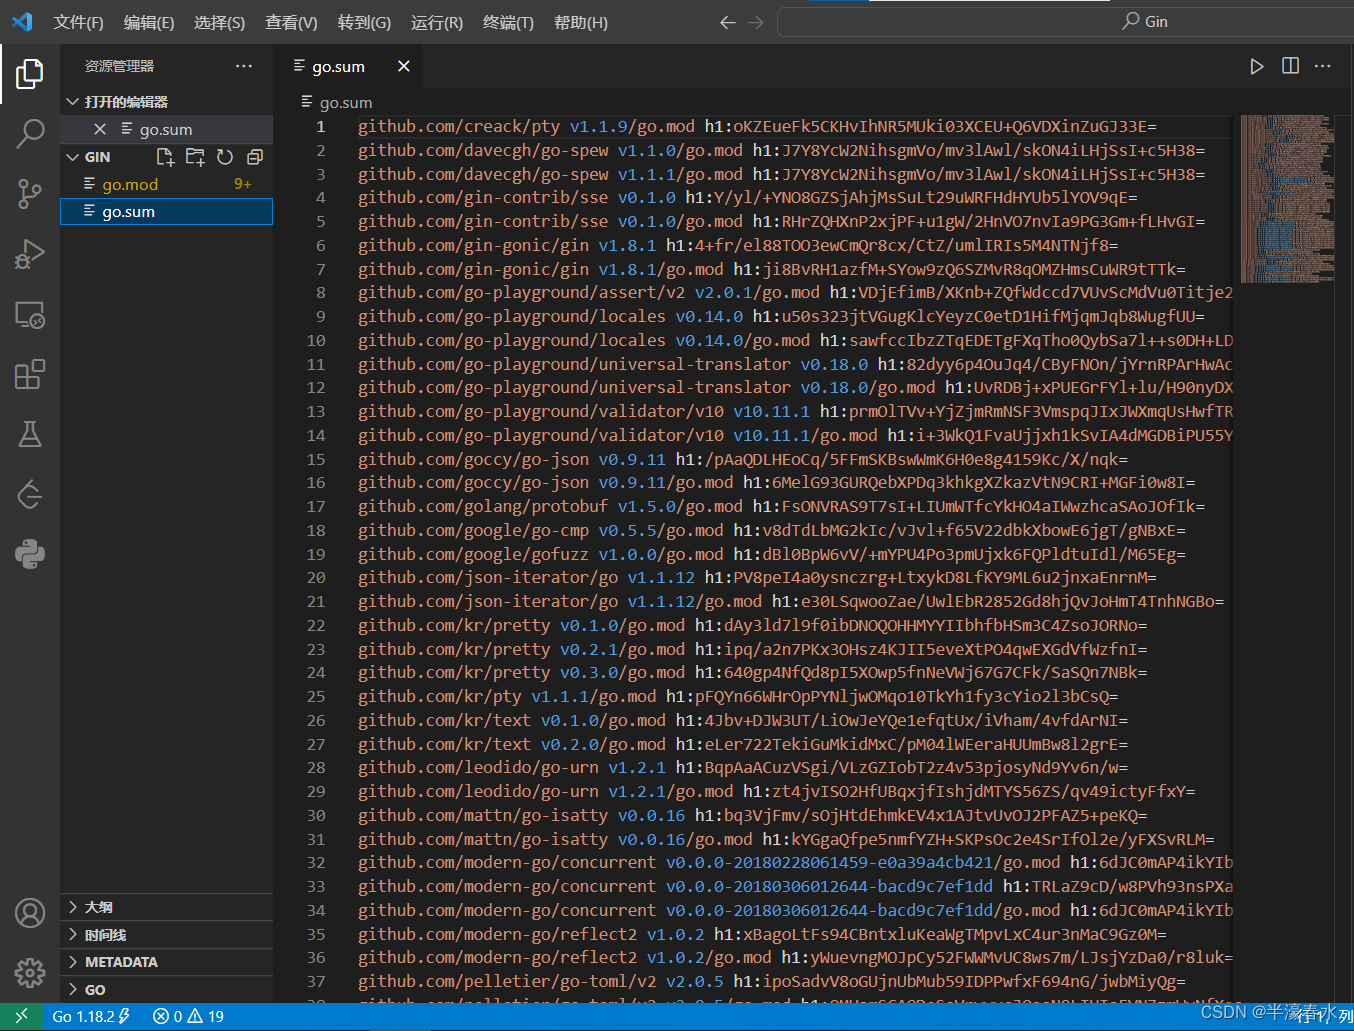The width and height of the screenshot is (1354, 1031).
Task: Open the Remote Explorer view
Action: (x=30, y=315)
